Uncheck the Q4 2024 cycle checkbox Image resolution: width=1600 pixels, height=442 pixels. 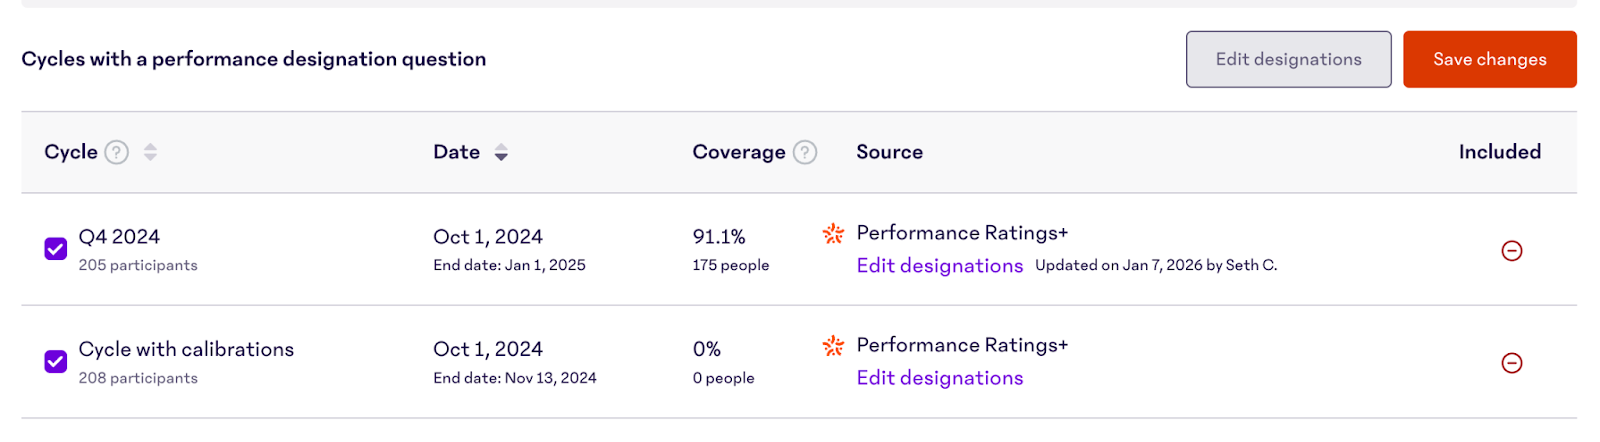click(x=56, y=249)
